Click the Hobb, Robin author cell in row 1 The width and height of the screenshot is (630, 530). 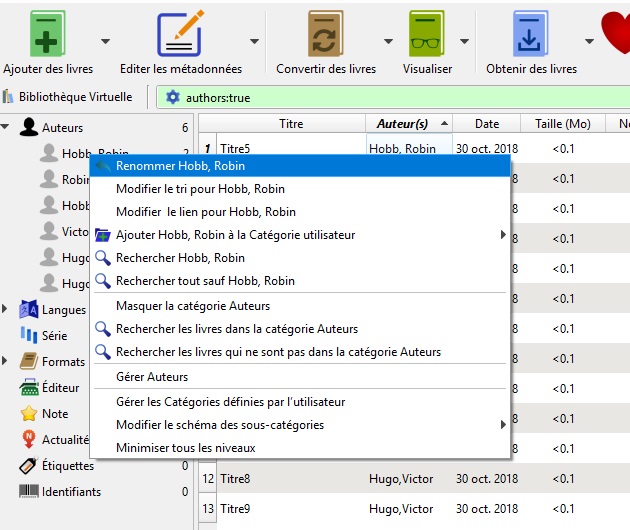pyautogui.click(x=409, y=148)
